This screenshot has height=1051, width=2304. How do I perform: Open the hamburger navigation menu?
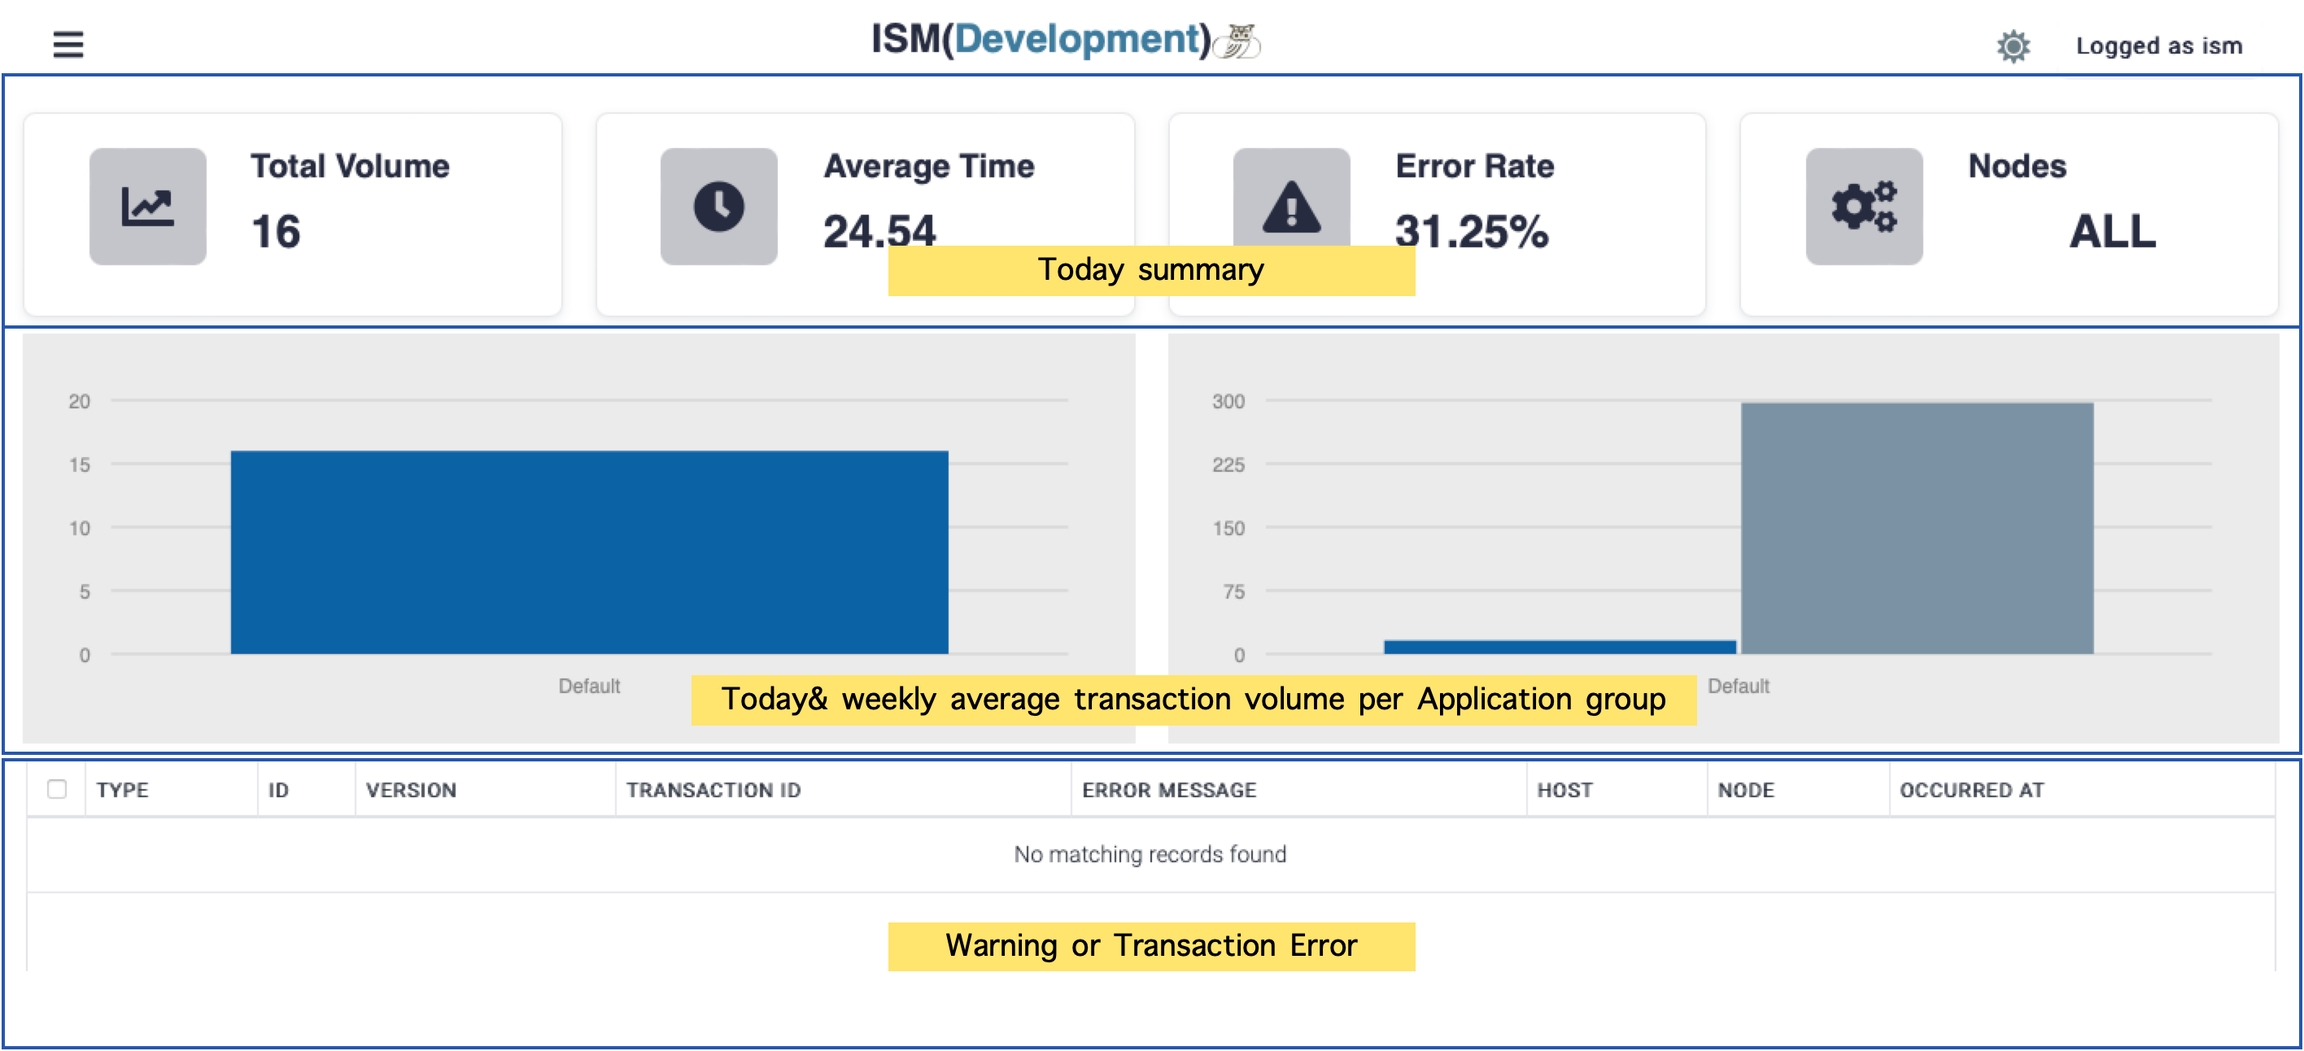click(x=68, y=44)
